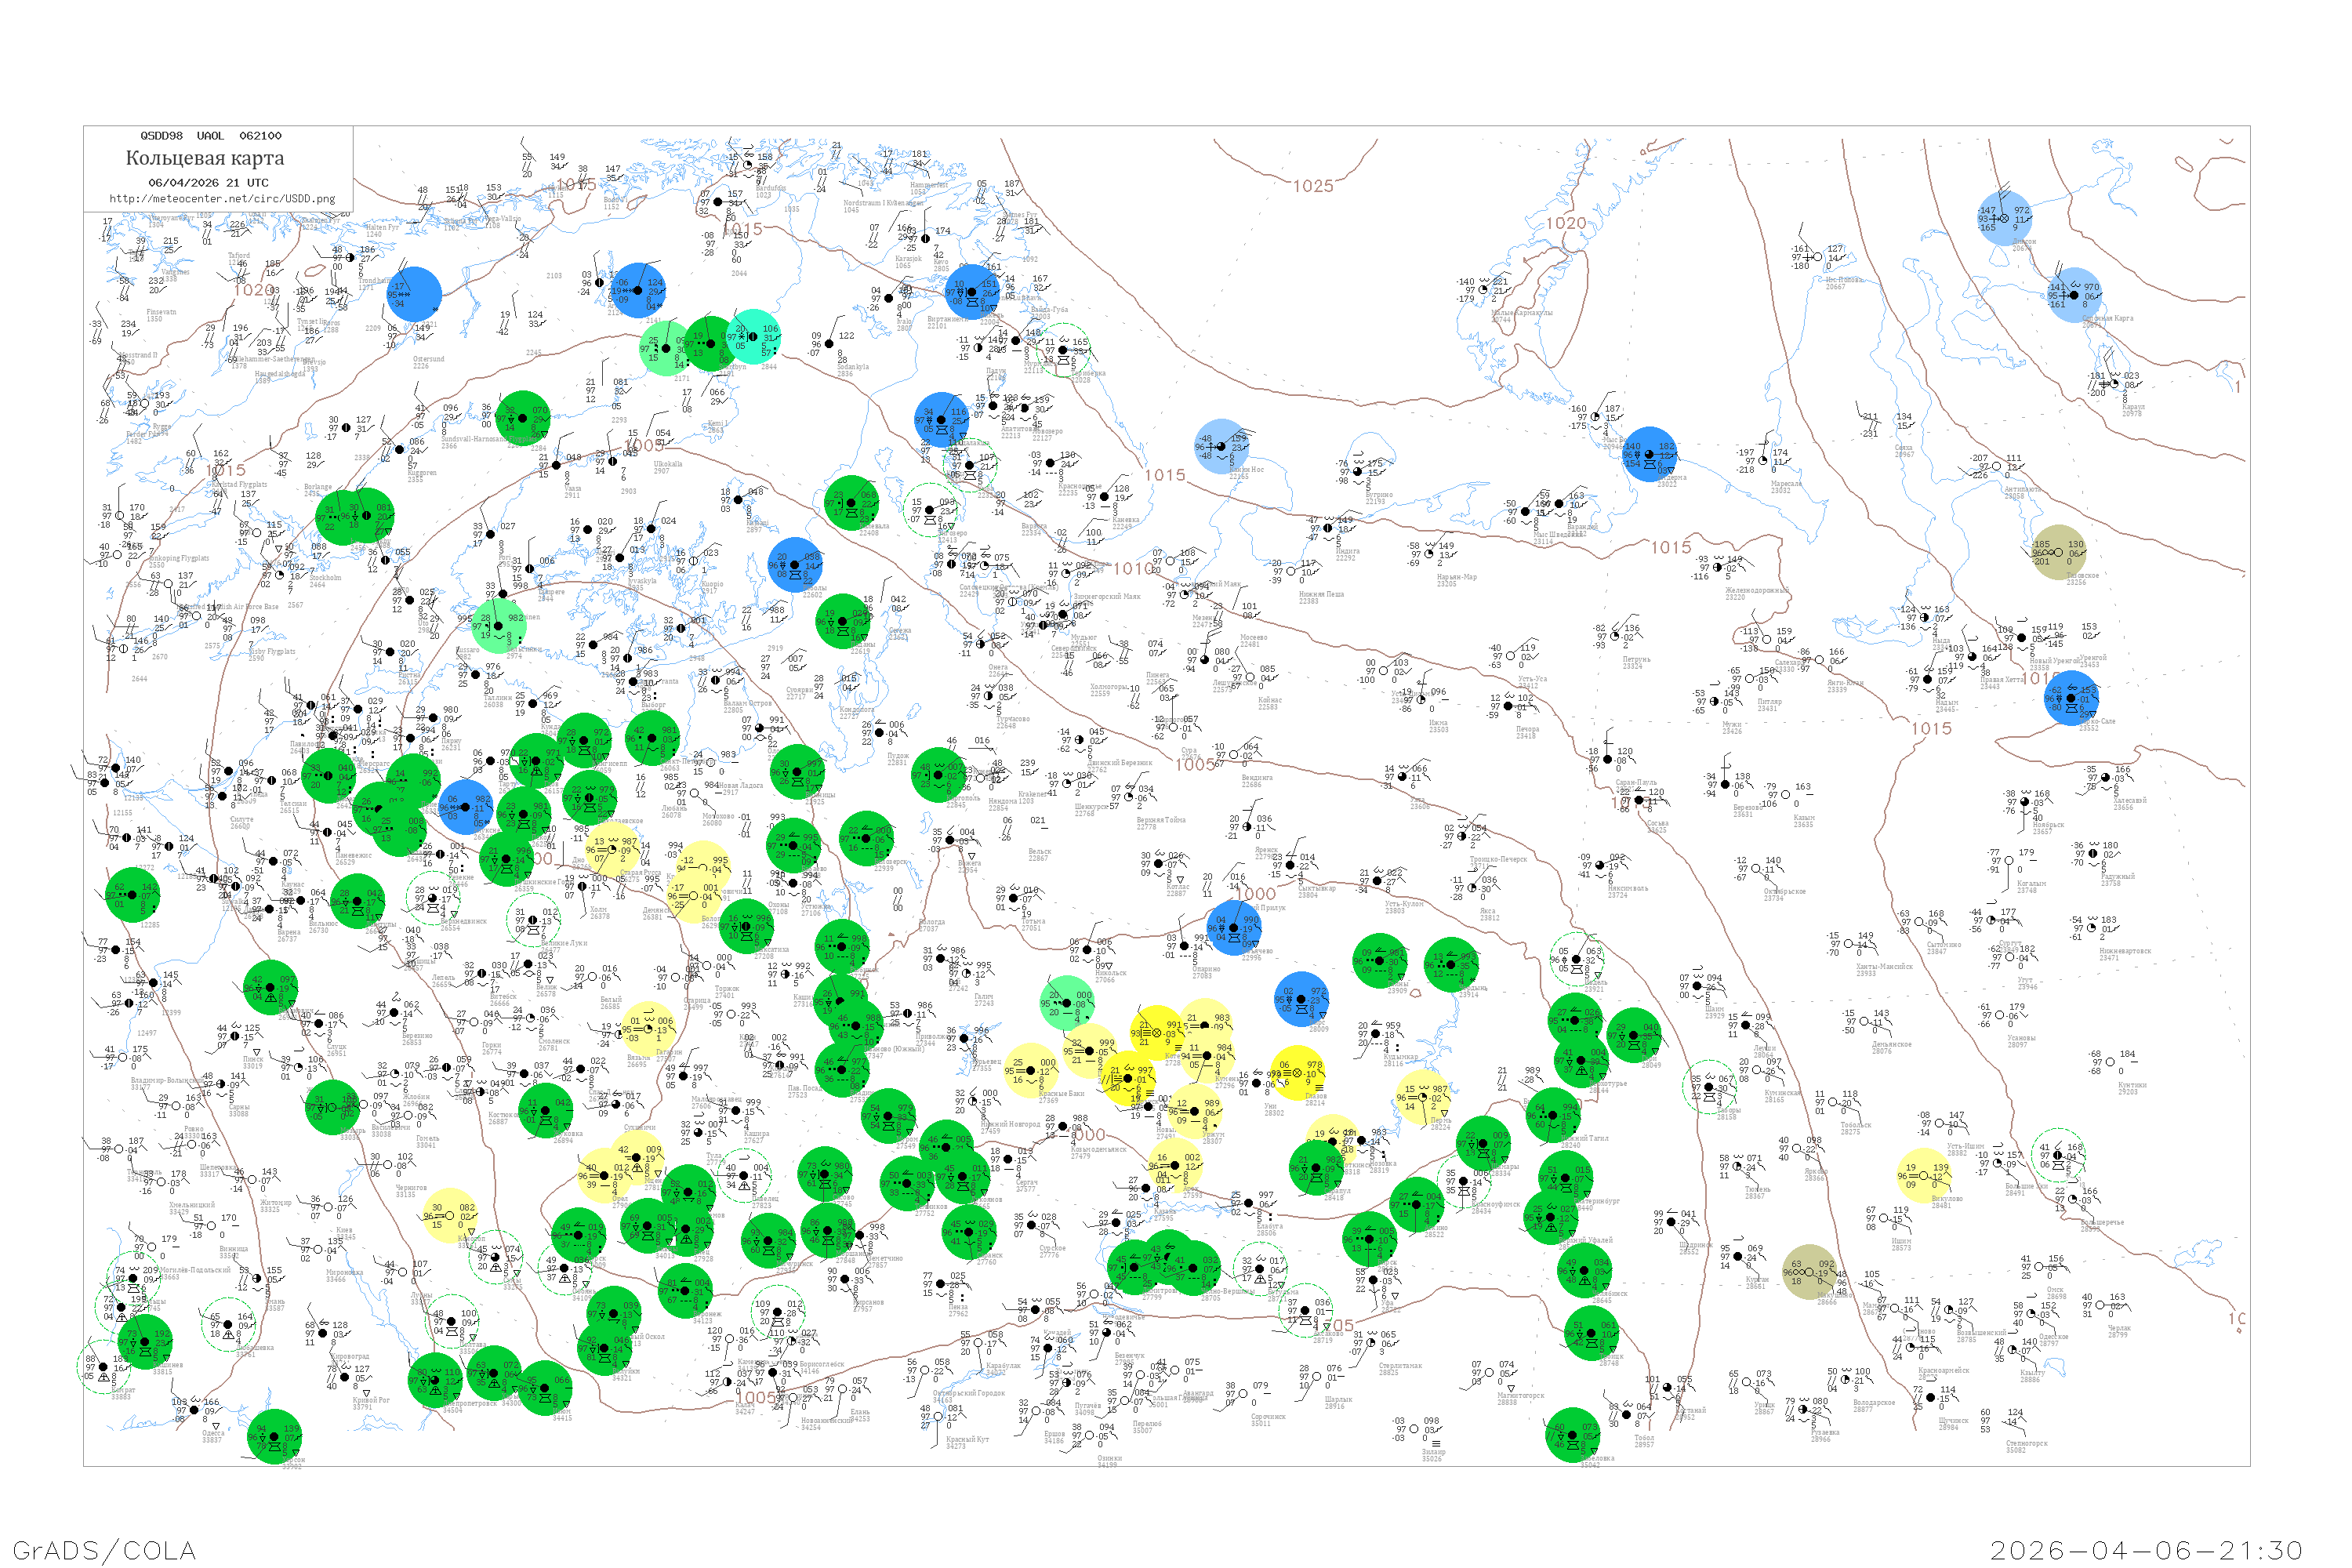Viewport: 2352px width, 1568px height.
Task: Click the QSDD98 UAOL 062100 header code
Action: click(211, 136)
